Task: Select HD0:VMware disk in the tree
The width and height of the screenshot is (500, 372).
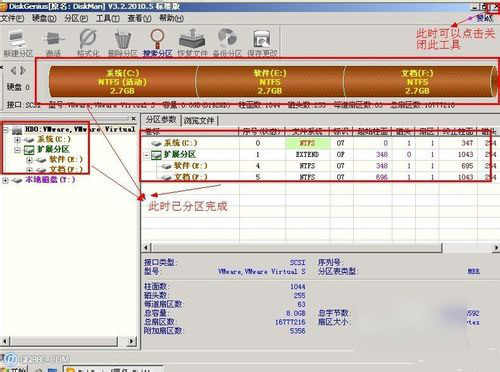Action: pos(80,129)
